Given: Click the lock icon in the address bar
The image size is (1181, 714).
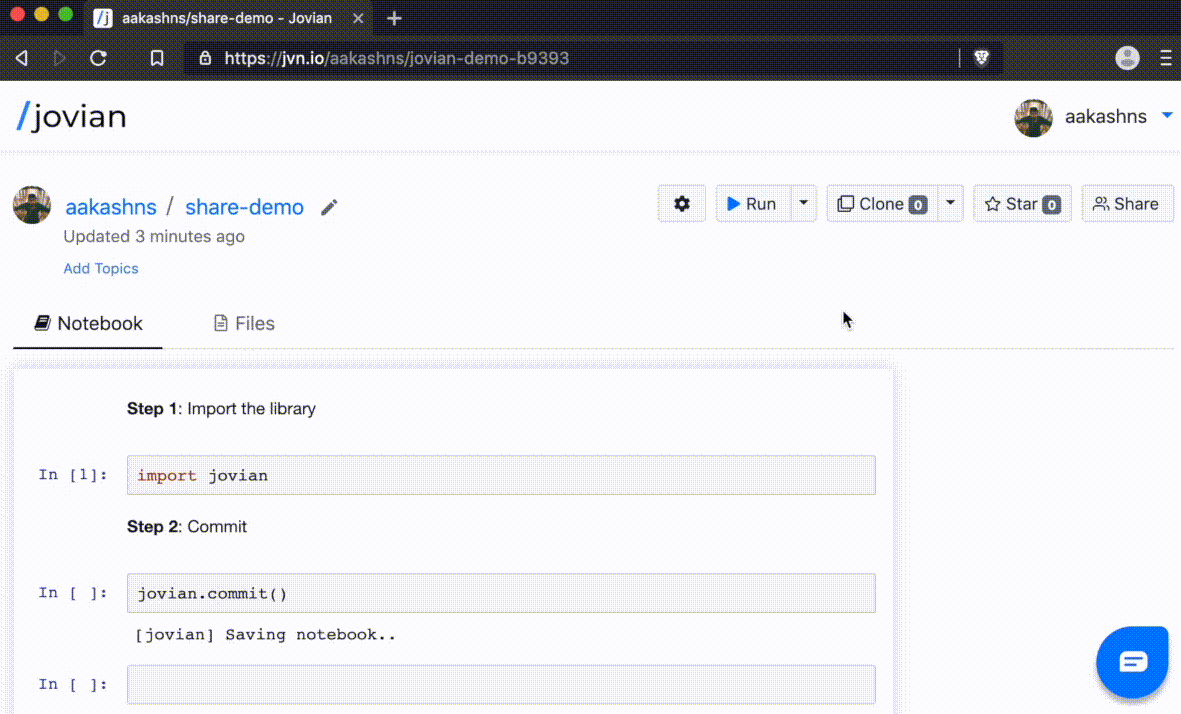Looking at the screenshot, I should [205, 58].
